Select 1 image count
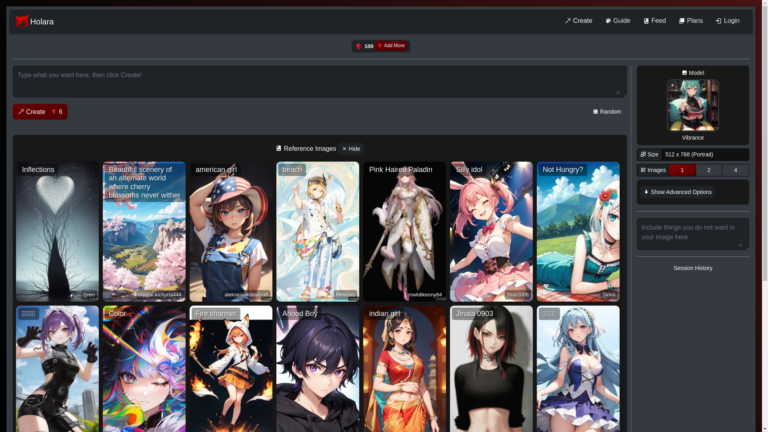Screen dimensions: 768x432 682,170
